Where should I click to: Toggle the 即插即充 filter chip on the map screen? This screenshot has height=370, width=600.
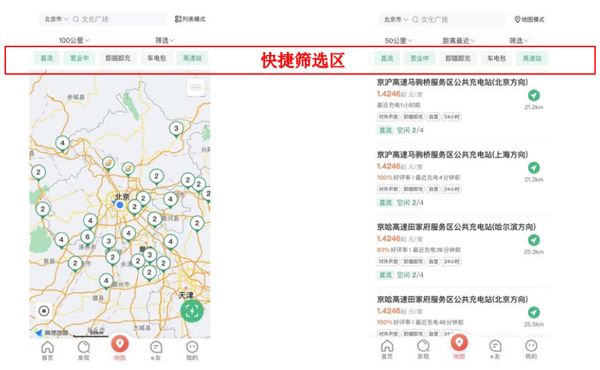[x=118, y=58]
